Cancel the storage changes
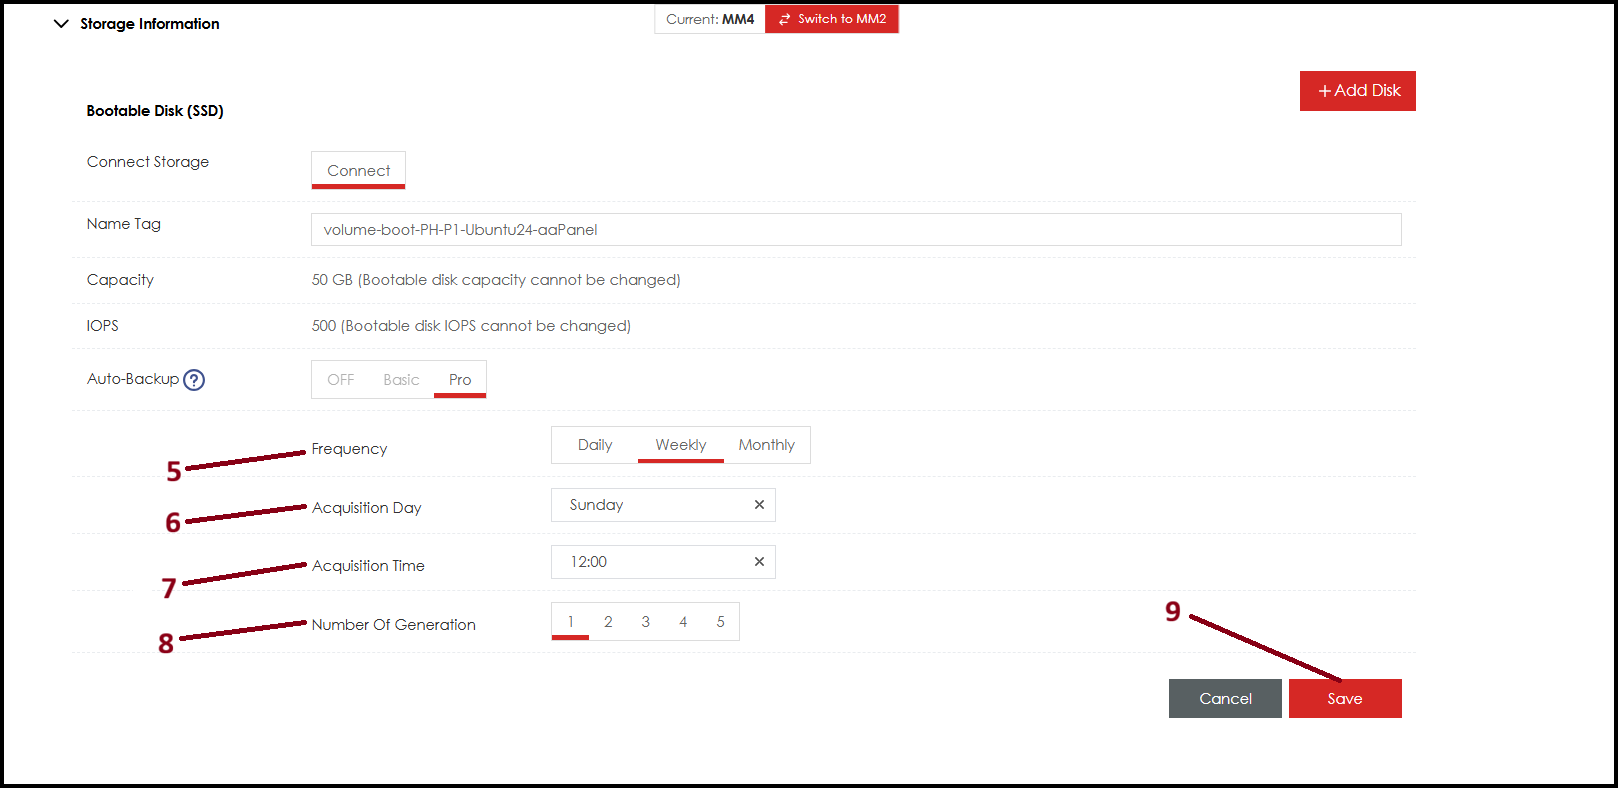 coord(1225,699)
